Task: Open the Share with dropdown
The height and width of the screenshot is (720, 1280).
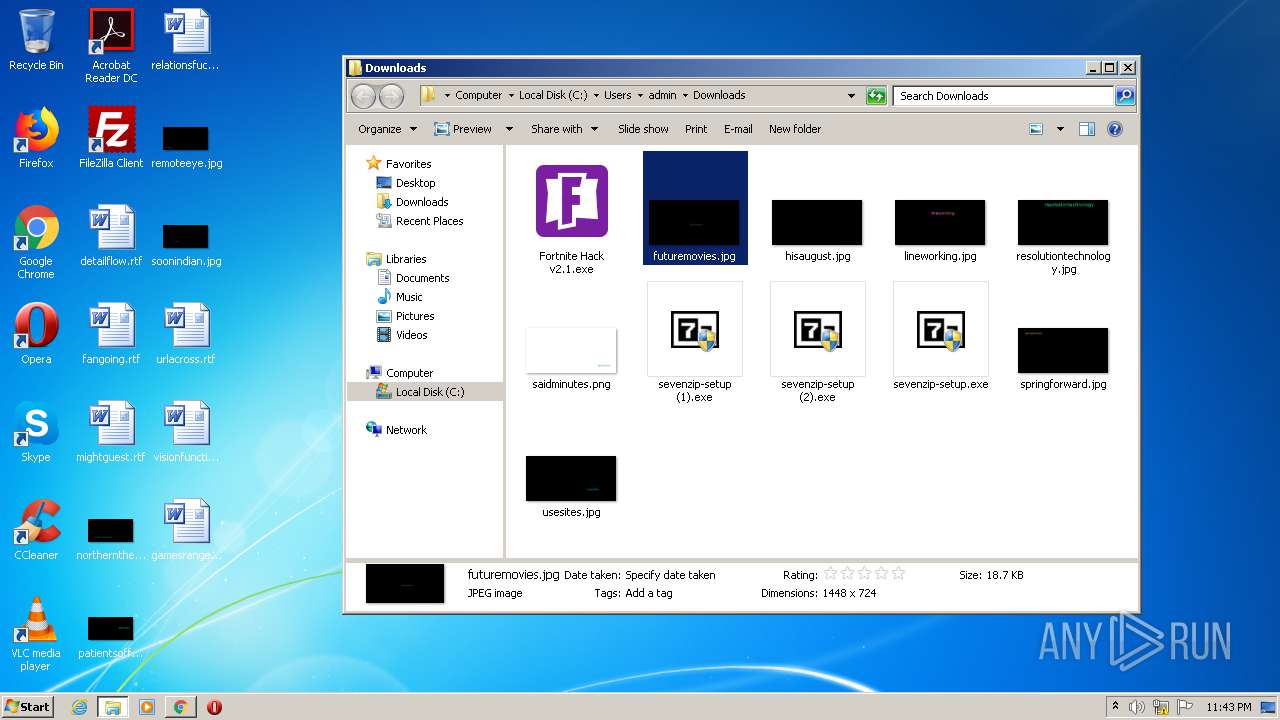Action: click(x=565, y=129)
